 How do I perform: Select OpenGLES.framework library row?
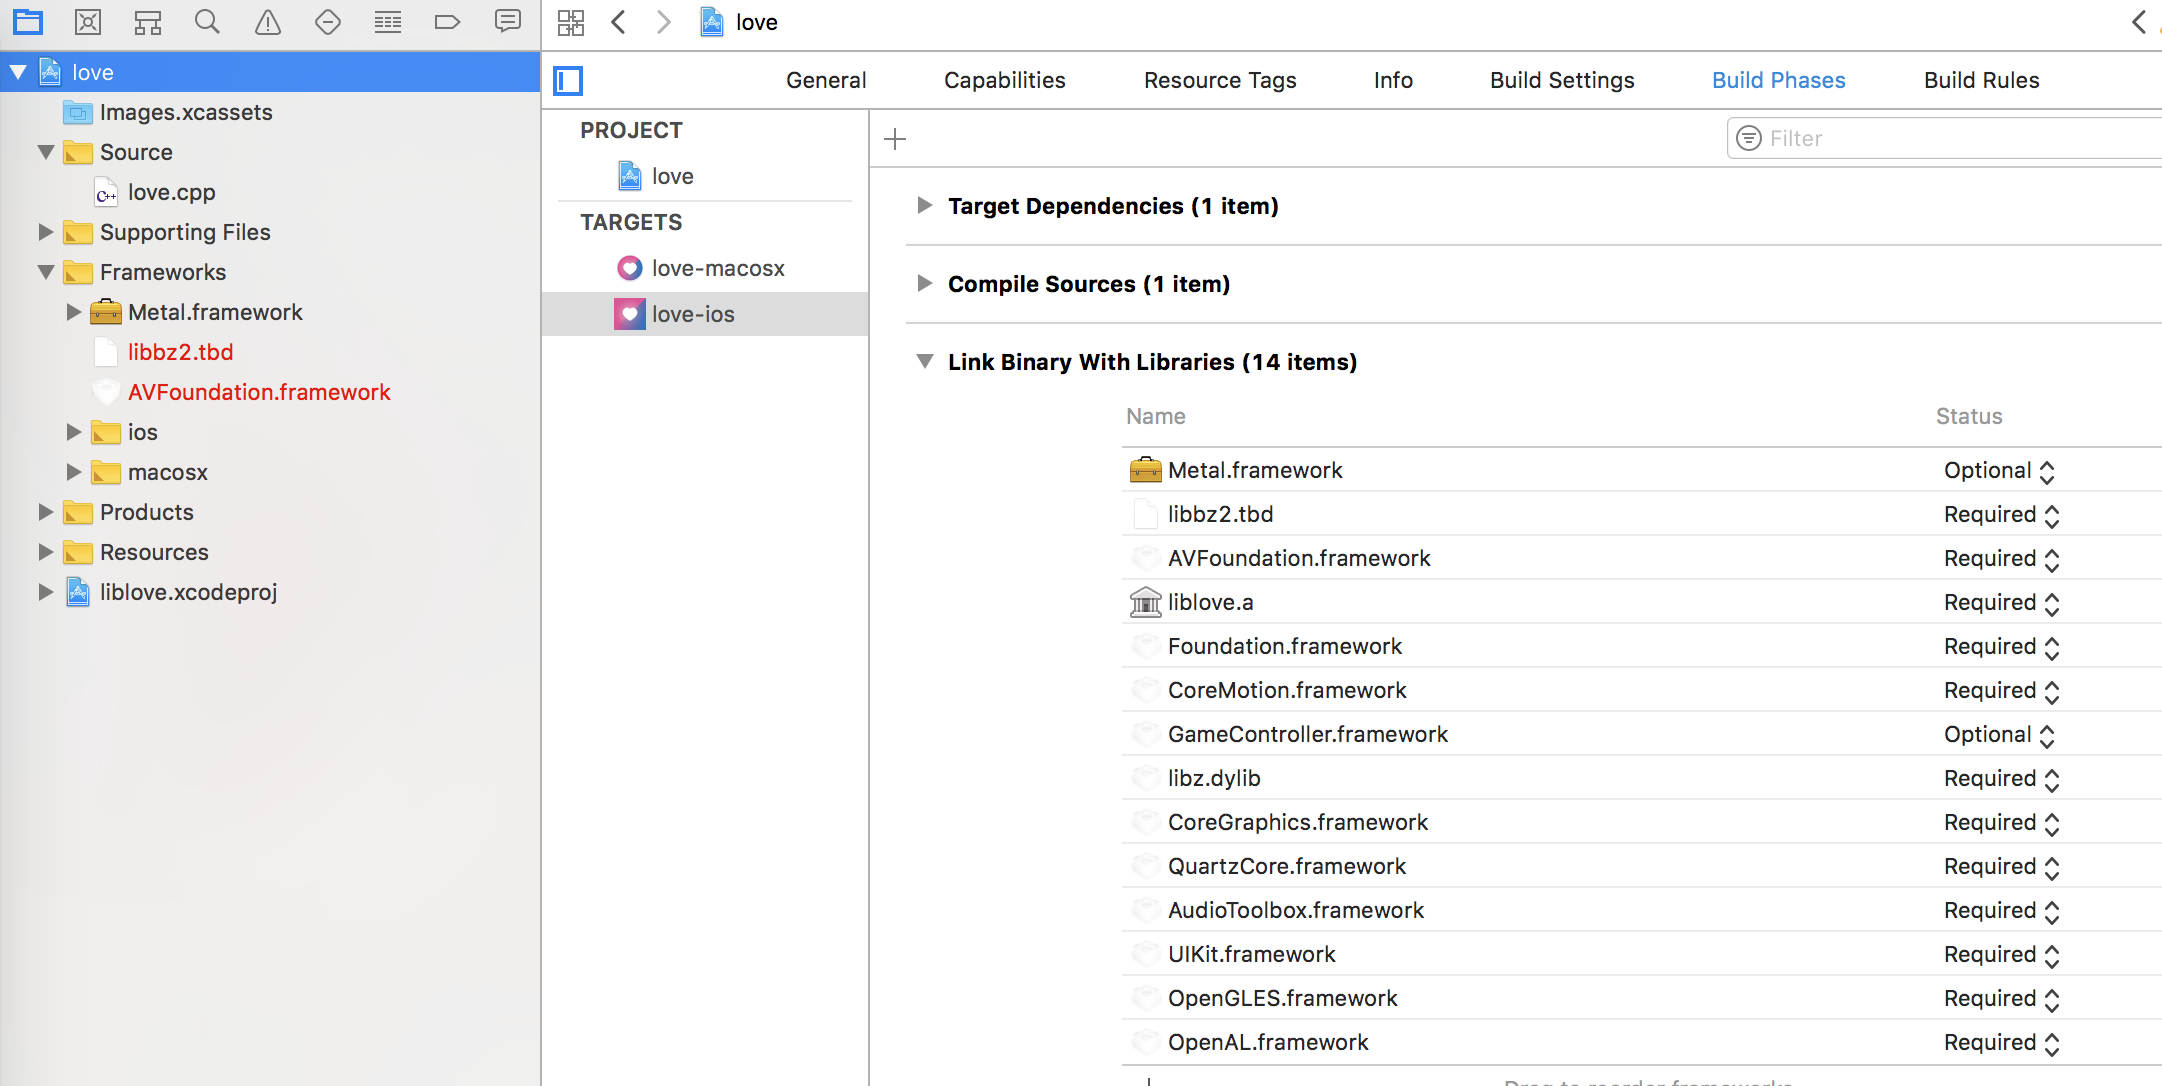click(1641, 998)
